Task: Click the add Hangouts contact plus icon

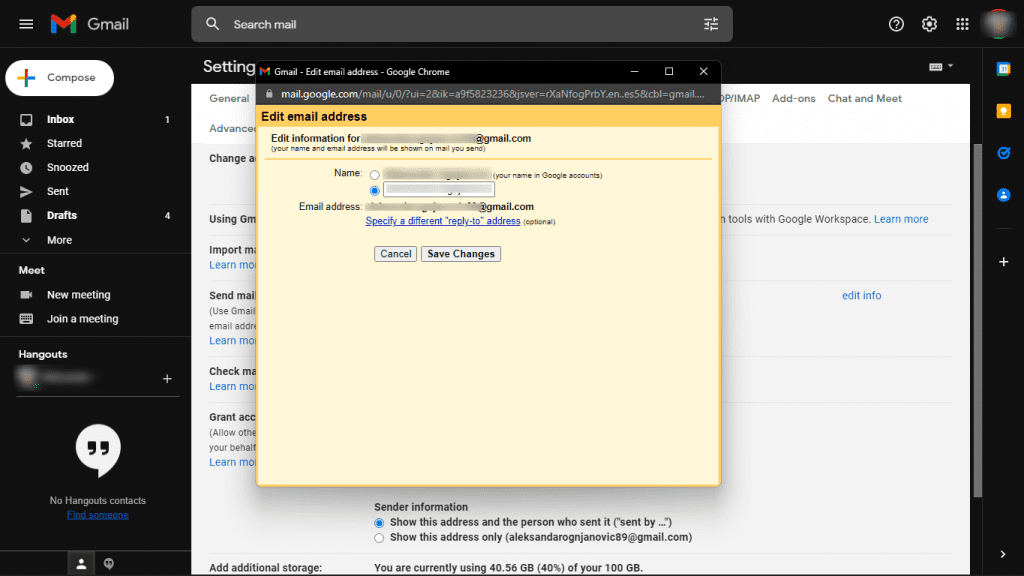Action: click(167, 379)
